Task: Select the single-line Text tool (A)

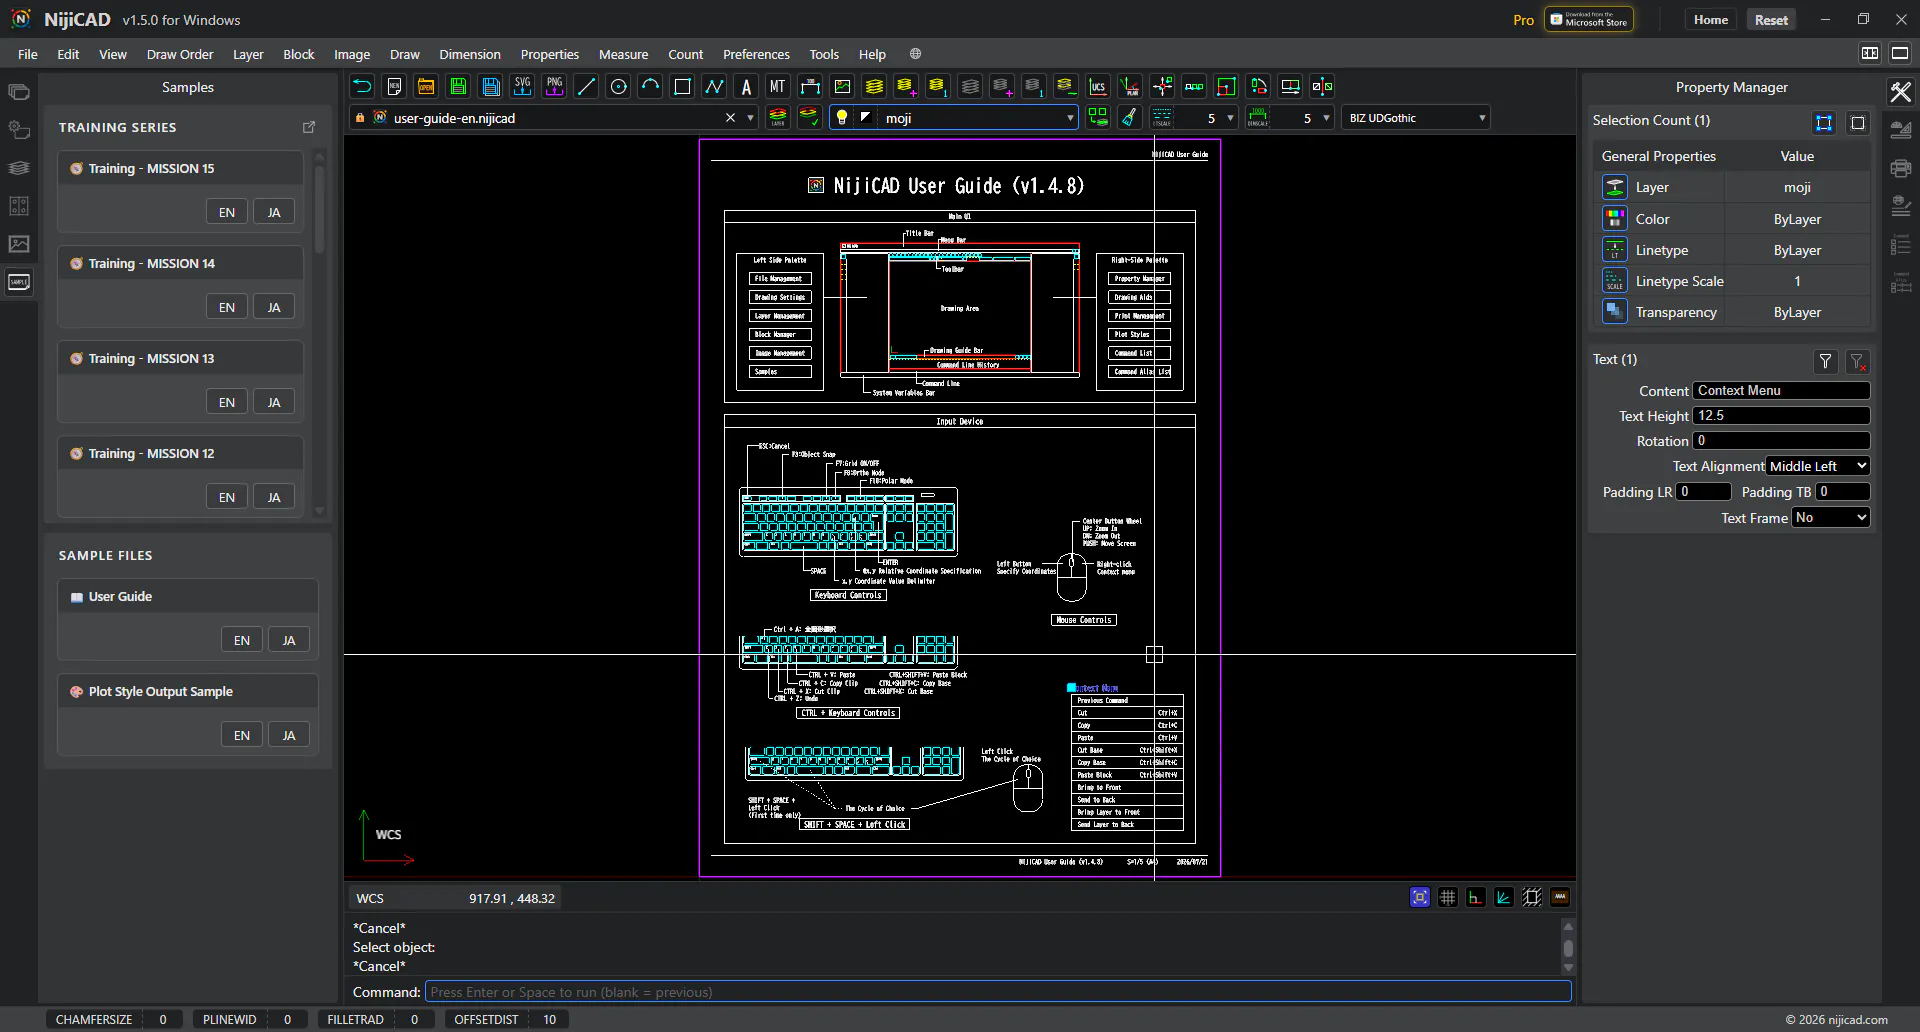Action: click(x=747, y=87)
